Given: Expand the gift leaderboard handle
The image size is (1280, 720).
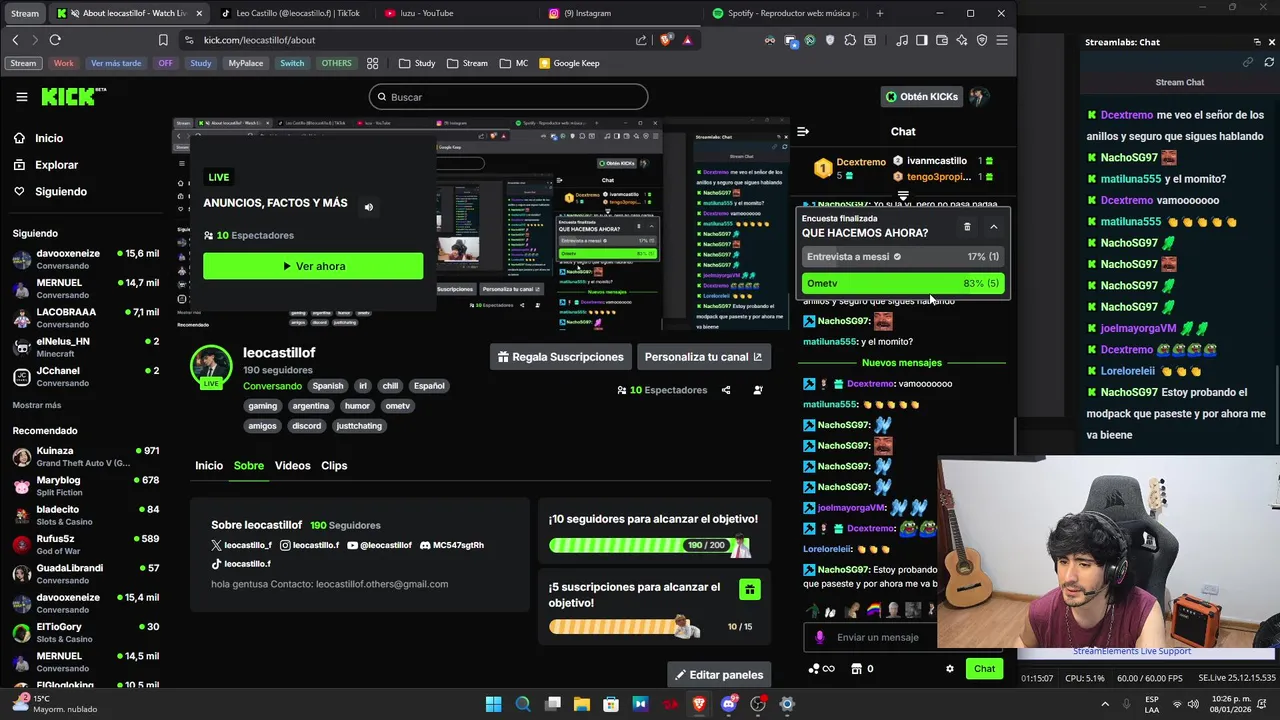Looking at the screenshot, I should (x=903, y=196).
